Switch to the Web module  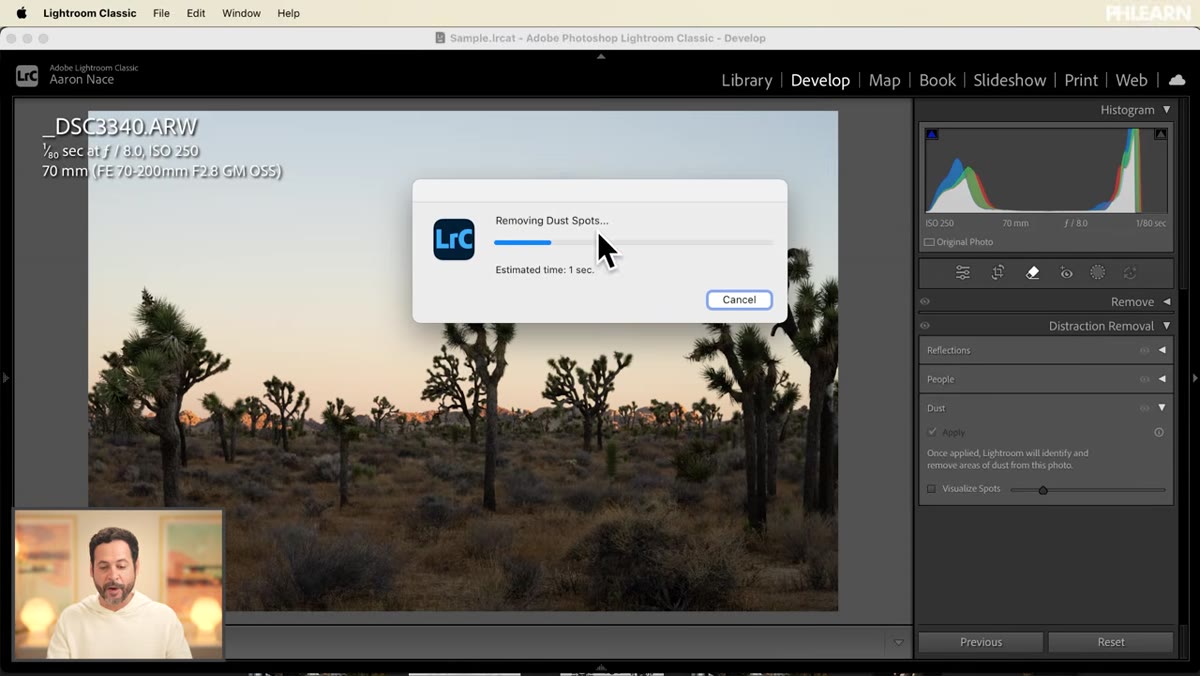click(1131, 80)
